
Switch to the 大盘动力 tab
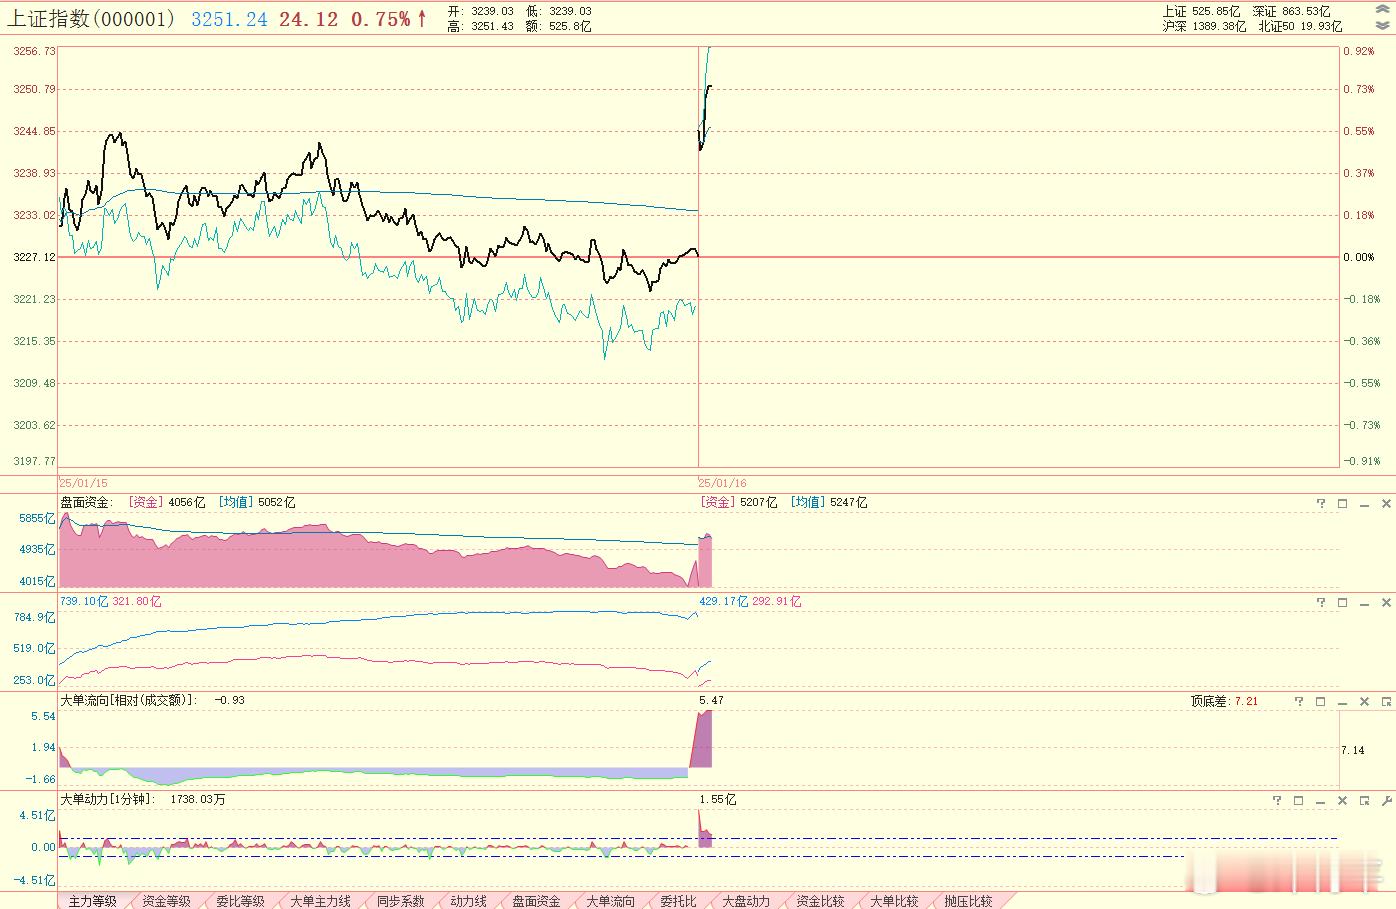[x=746, y=901]
